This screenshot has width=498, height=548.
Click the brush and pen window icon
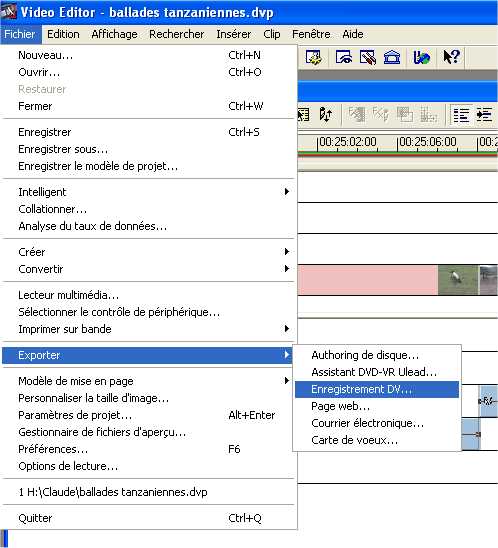point(368,57)
